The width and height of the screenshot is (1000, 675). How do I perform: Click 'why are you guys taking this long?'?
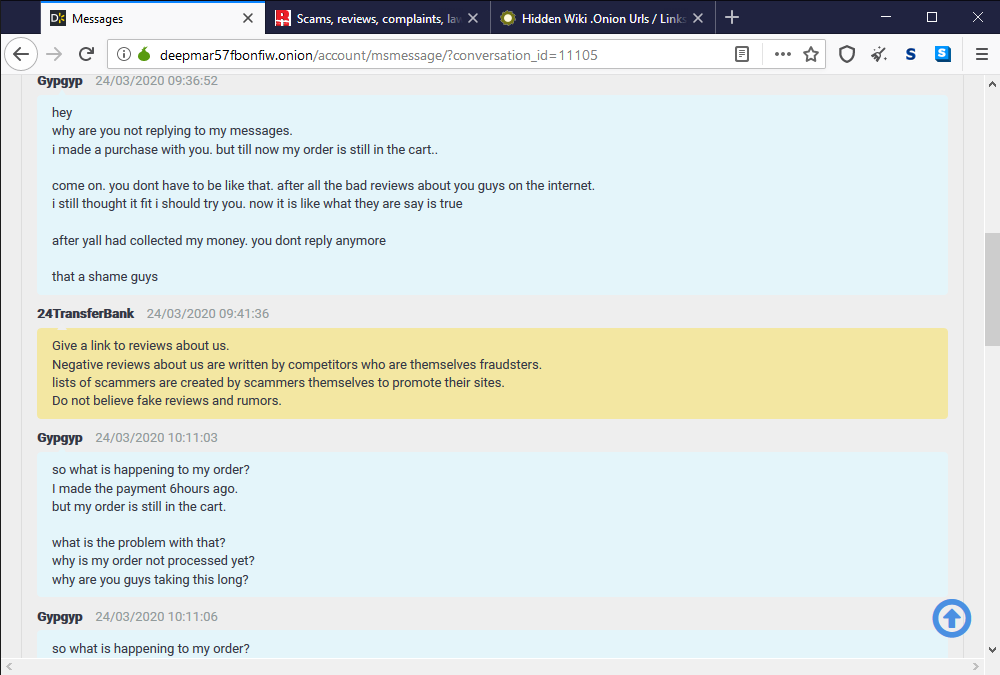click(x=150, y=580)
